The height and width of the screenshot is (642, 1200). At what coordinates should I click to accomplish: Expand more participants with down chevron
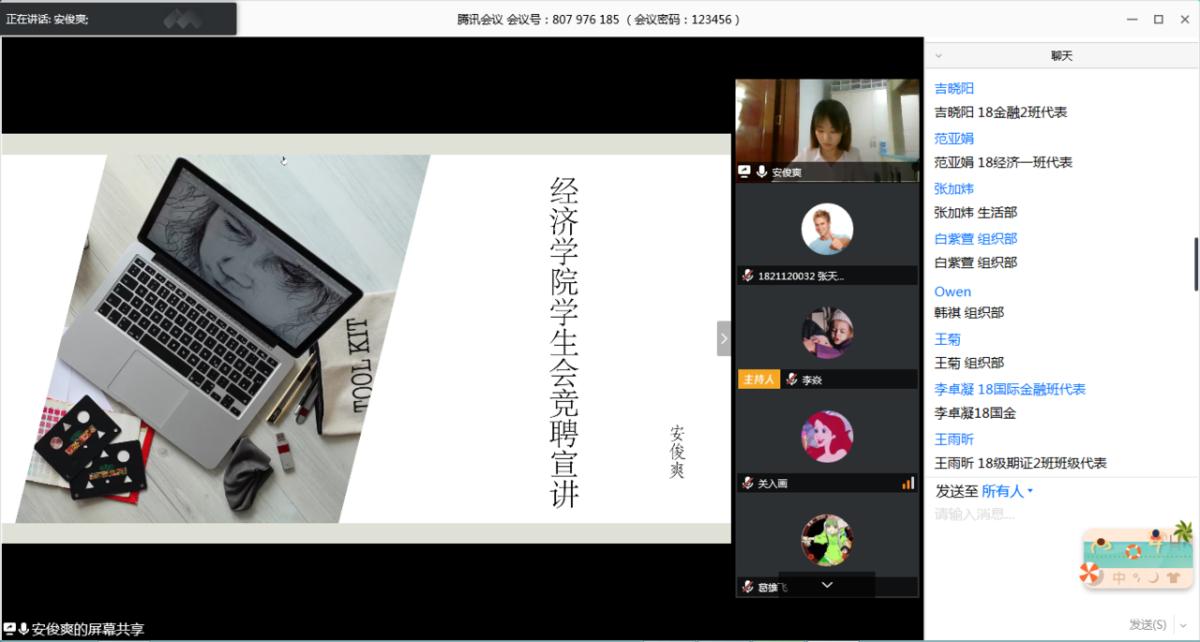click(827, 585)
